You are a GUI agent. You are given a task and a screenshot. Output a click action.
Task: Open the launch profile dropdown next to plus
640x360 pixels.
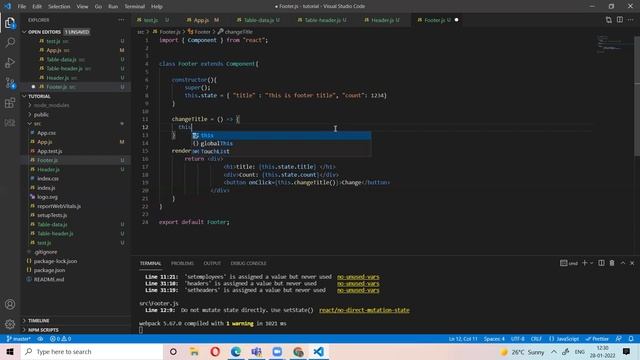click(591, 263)
